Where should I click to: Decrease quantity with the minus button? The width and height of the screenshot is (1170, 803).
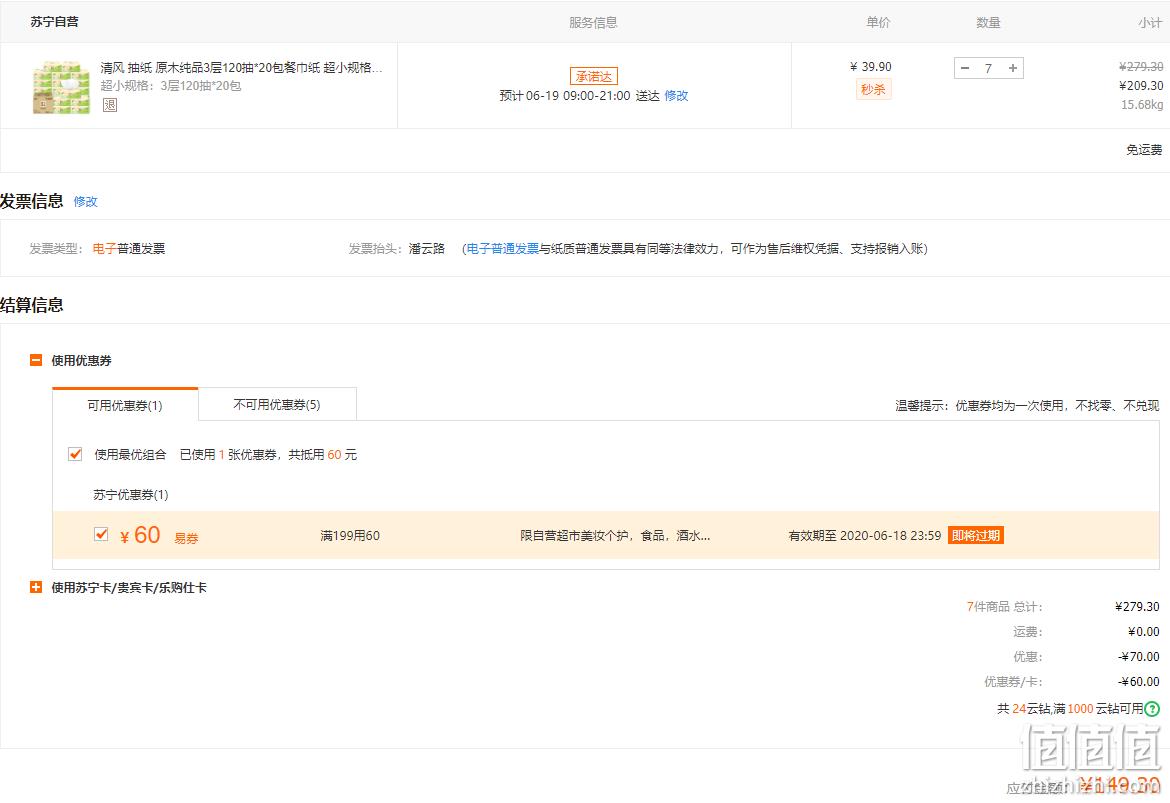(x=965, y=68)
